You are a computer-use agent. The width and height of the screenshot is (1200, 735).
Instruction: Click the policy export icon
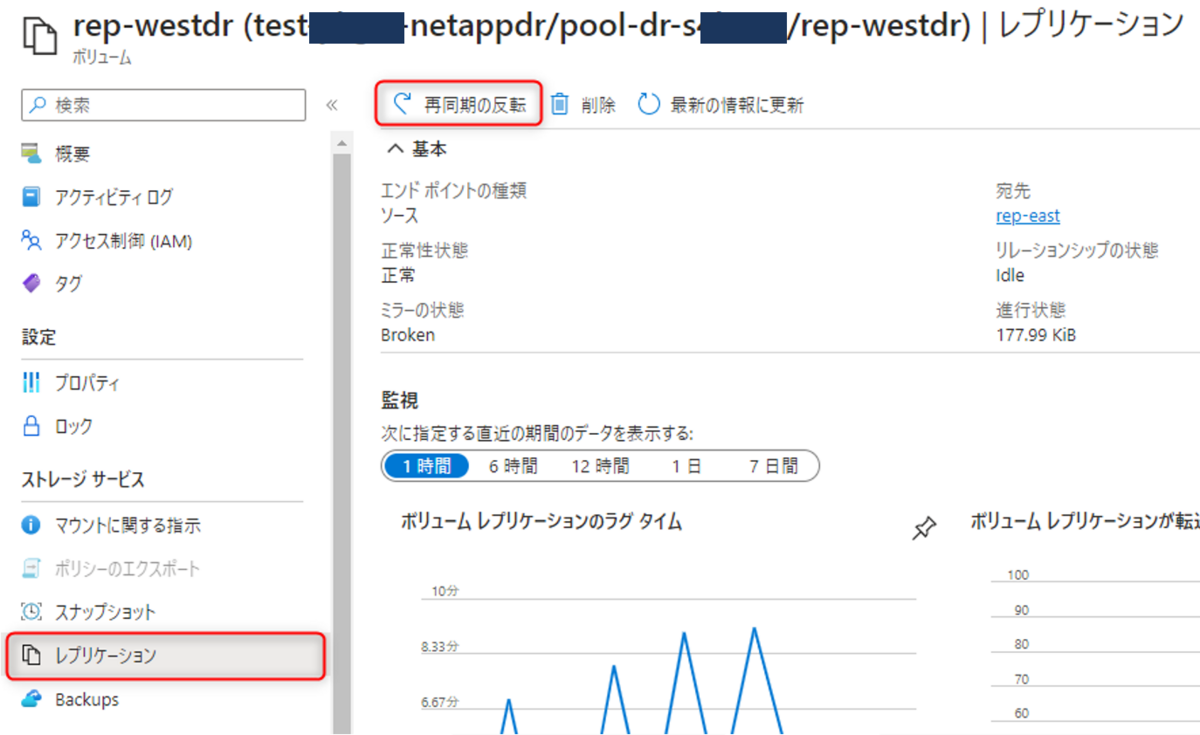pyautogui.click(x=32, y=568)
